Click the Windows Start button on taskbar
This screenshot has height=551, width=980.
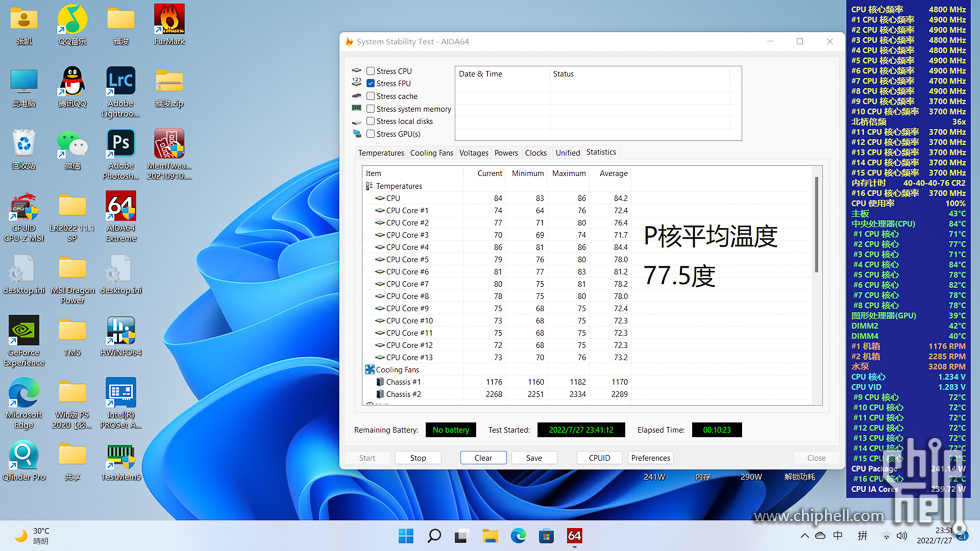tap(406, 536)
